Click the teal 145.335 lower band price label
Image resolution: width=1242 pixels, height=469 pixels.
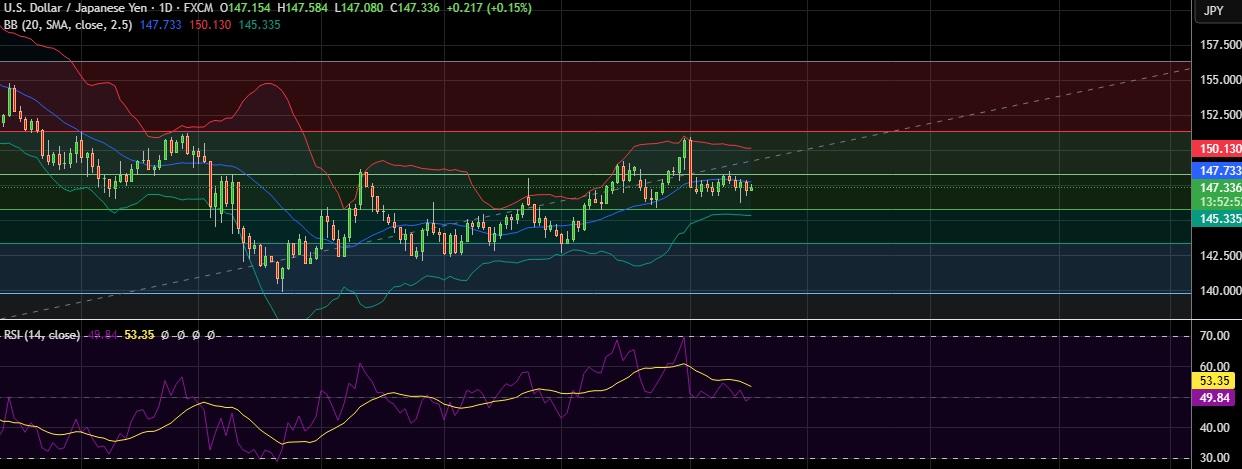(x=1218, y=218)
